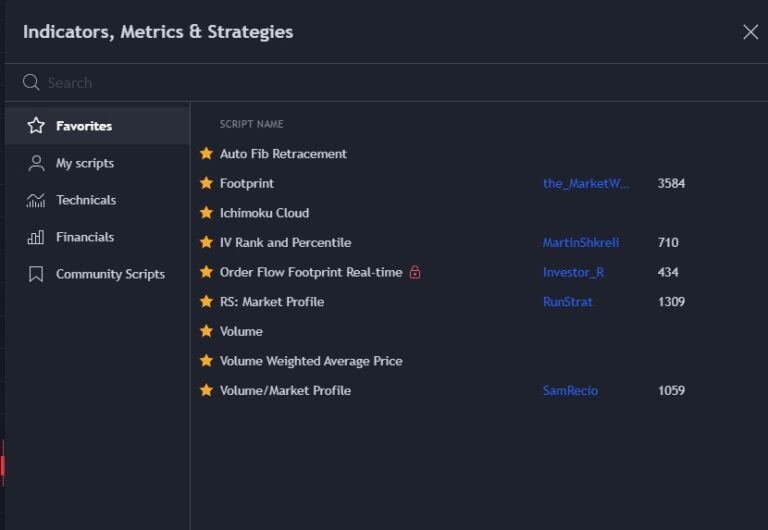This screenshot has height=530, width=768.
Task: Open the Financials category
Action: (84, 237)
